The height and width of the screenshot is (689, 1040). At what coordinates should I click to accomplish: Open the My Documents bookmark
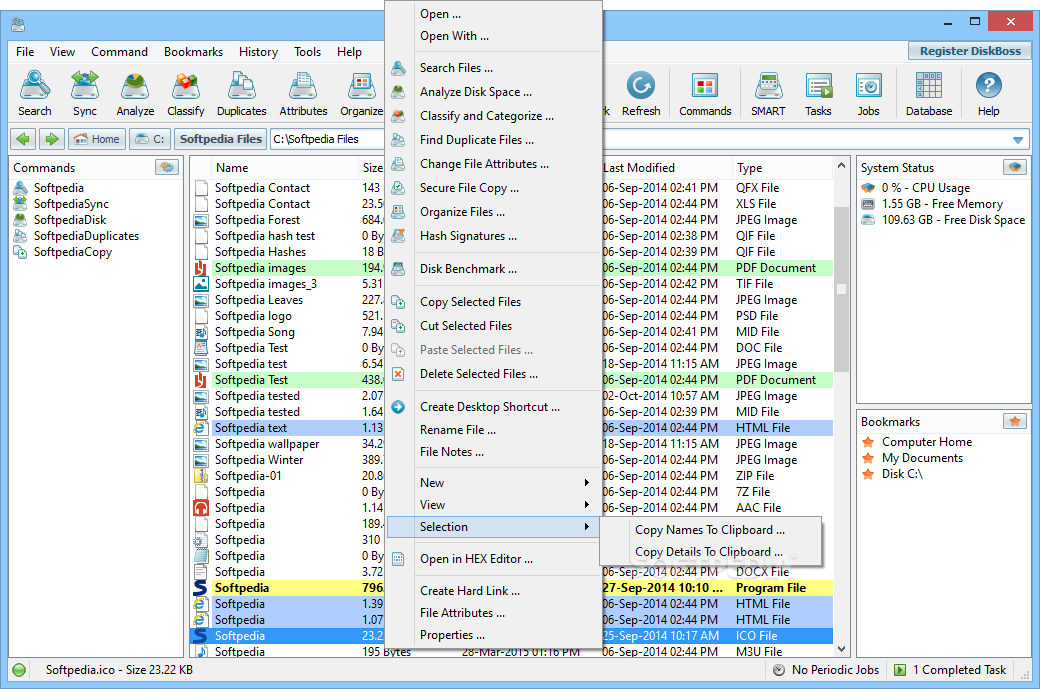tap(922, 458)
